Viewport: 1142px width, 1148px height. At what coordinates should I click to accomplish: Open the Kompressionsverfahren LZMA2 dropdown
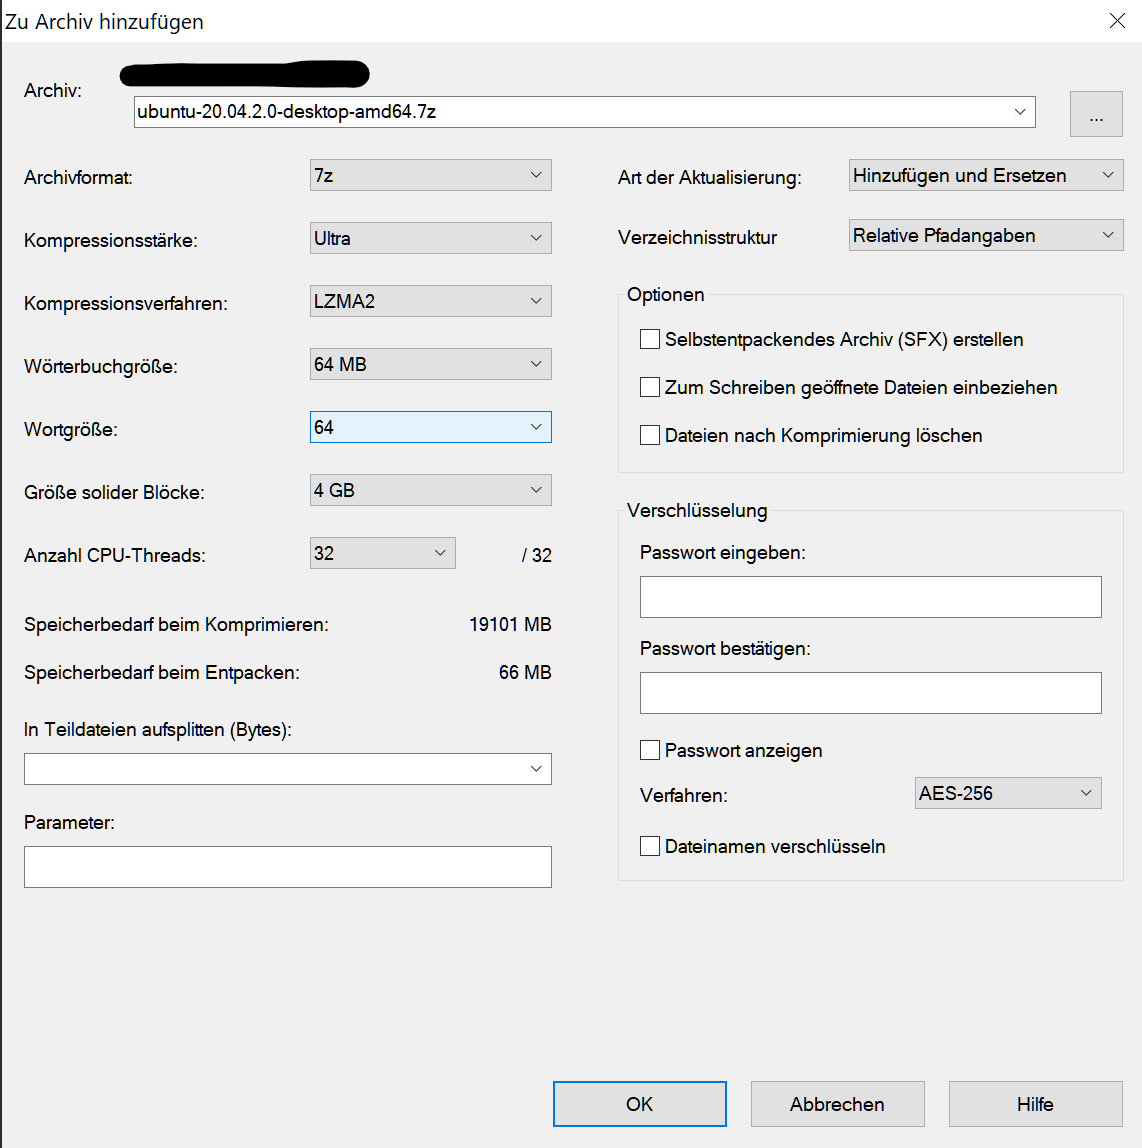[430, 301]
